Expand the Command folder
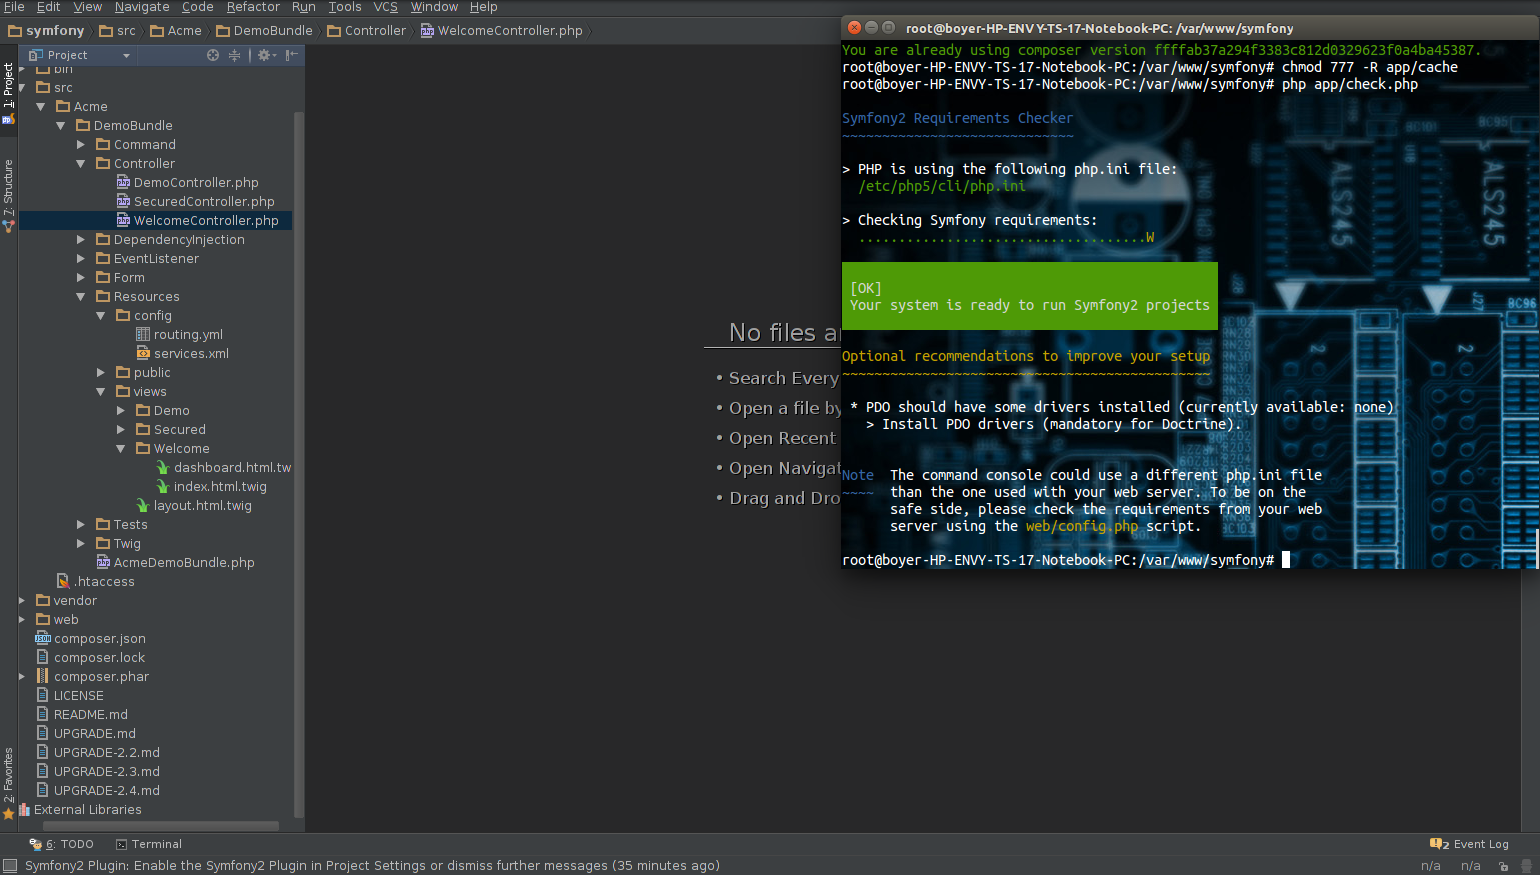The image size is (1540, 875). 81,145
